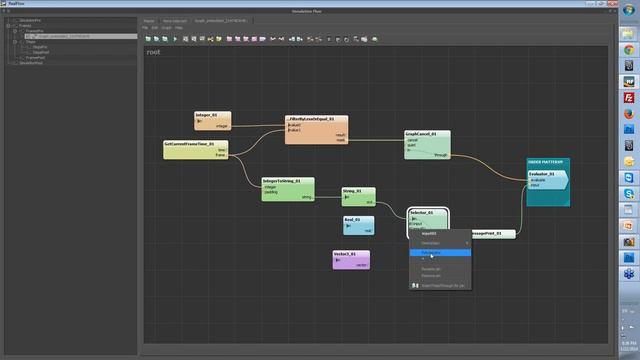The width and height of the screenshot is (640, 360).
Task: Select the IntegerToString_01 node
Action: (x=288, y=189)
